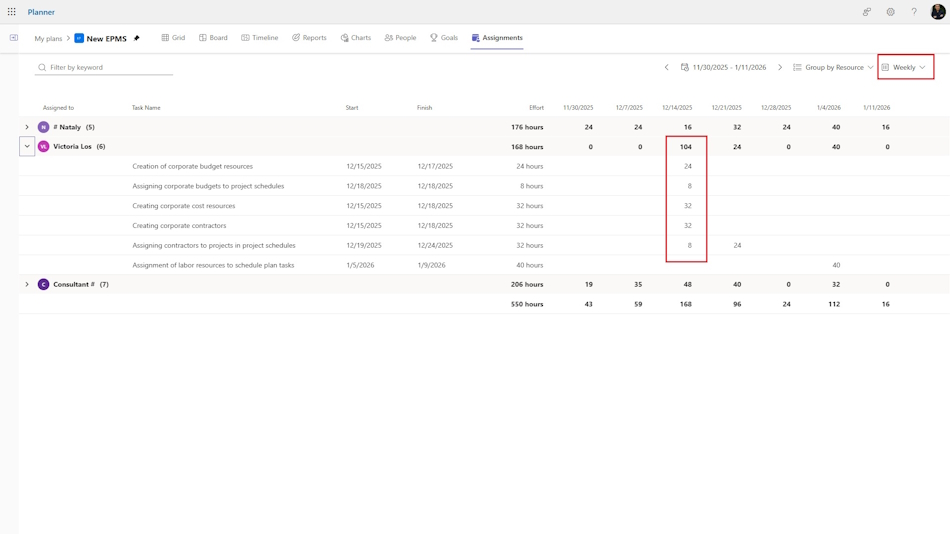
Task: Click the Consultant # resource name
Action: [x=74, y=284]
